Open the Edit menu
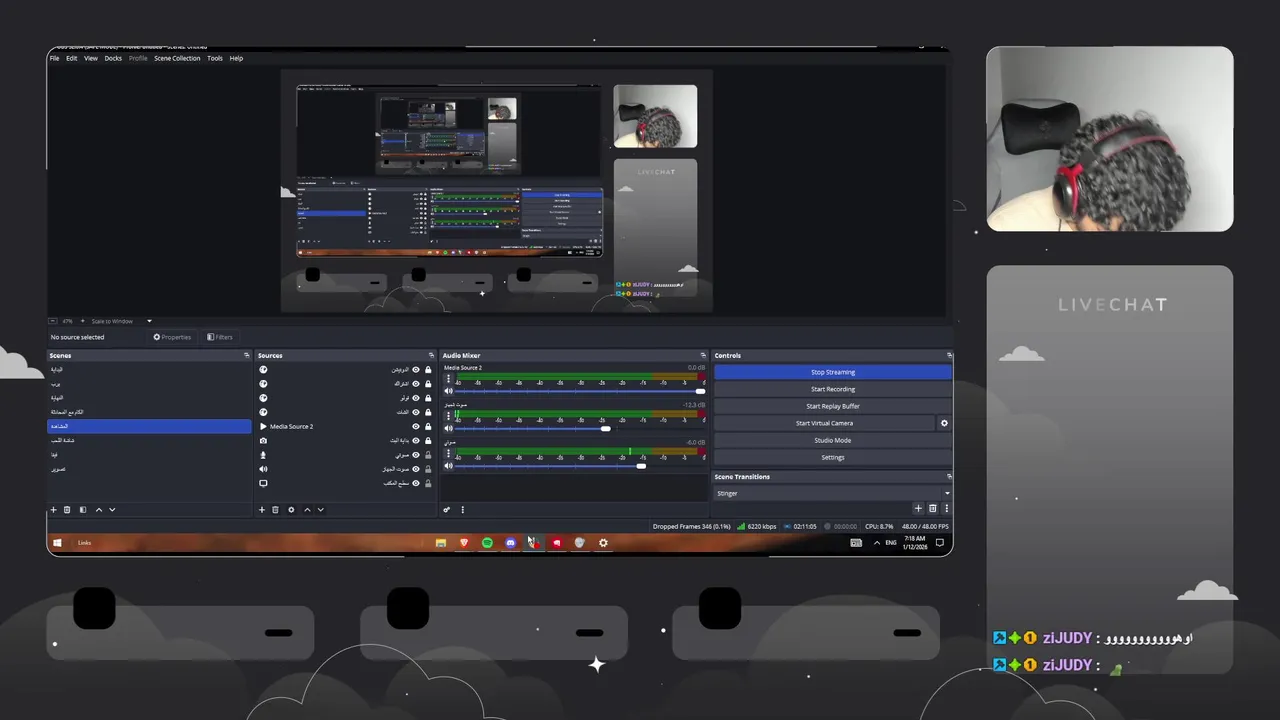Viewport: 1280px width, 720px height. point(72,58)
